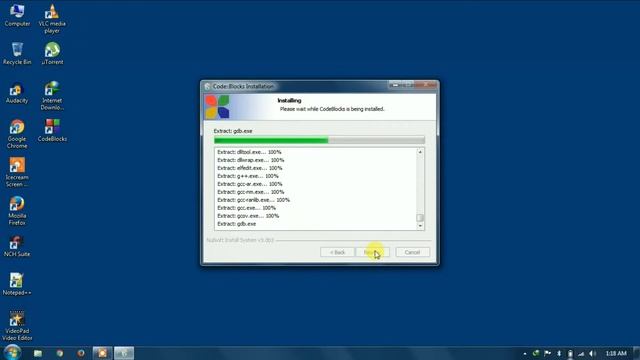Click the install log scrollbar up arrow
This screenshot has height=360, width=640.
pos(420,152)
